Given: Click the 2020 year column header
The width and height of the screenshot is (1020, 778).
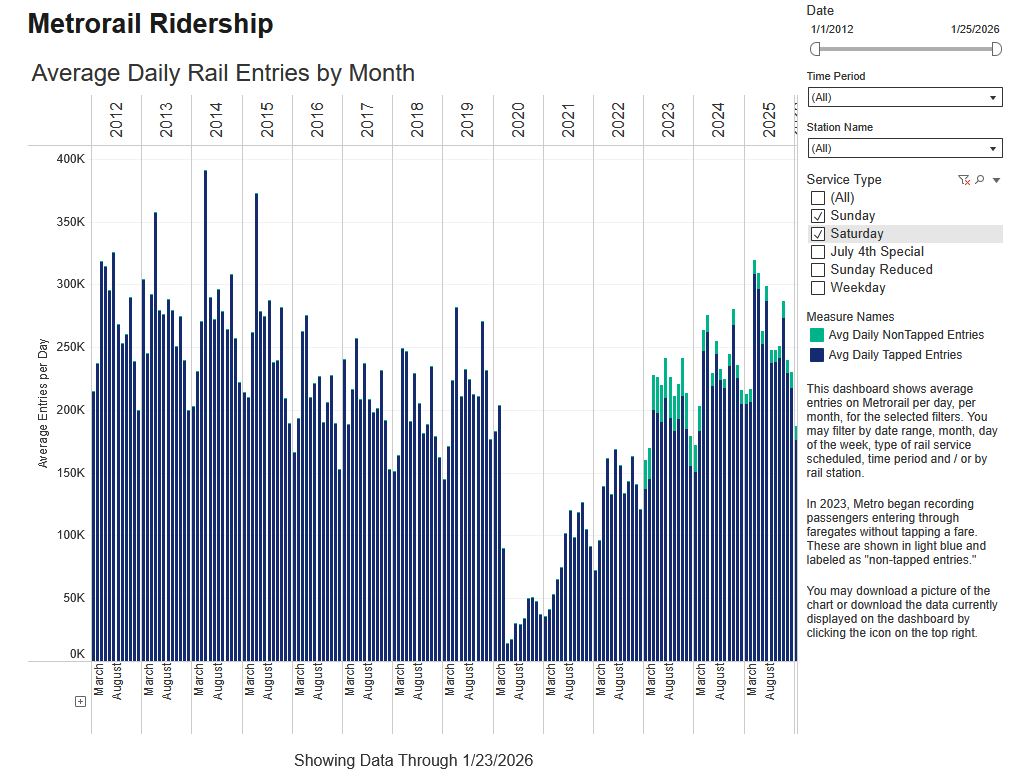Looking at the screenshot, I should (x=518, y=120).
